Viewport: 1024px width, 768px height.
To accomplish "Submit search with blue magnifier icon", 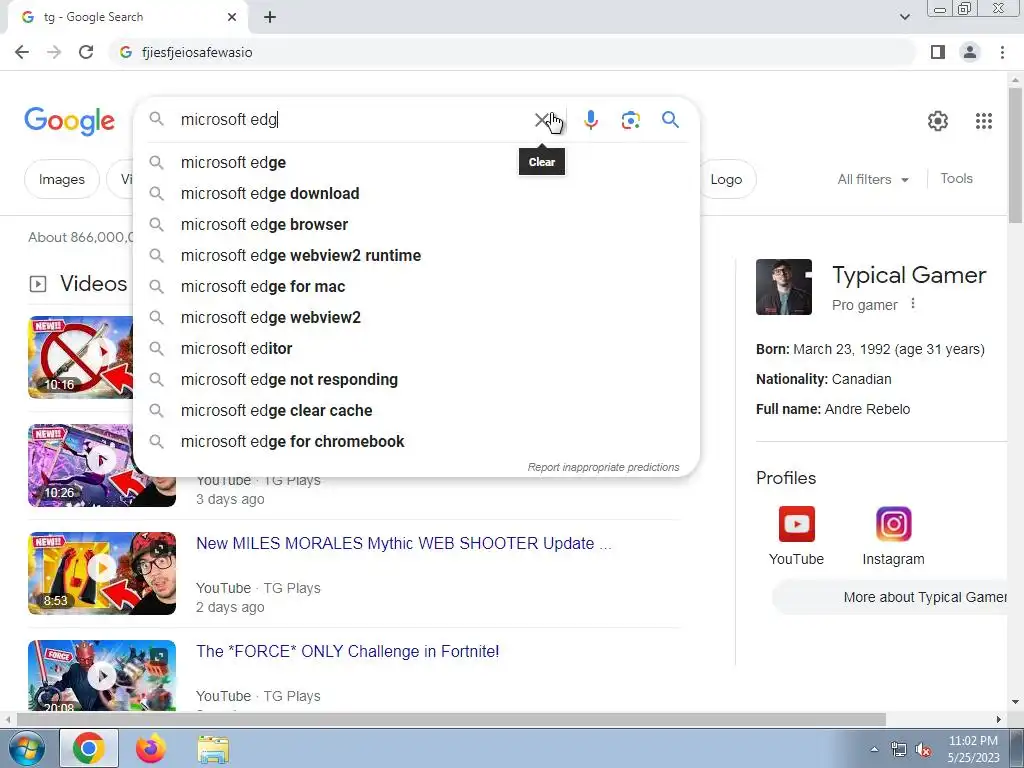I will [x=670, y=120].
